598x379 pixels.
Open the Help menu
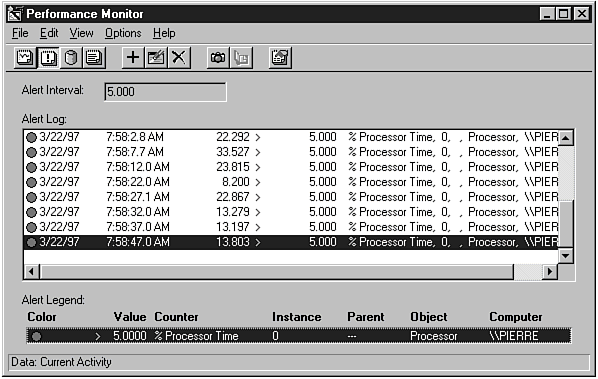(x=164, y=33)
